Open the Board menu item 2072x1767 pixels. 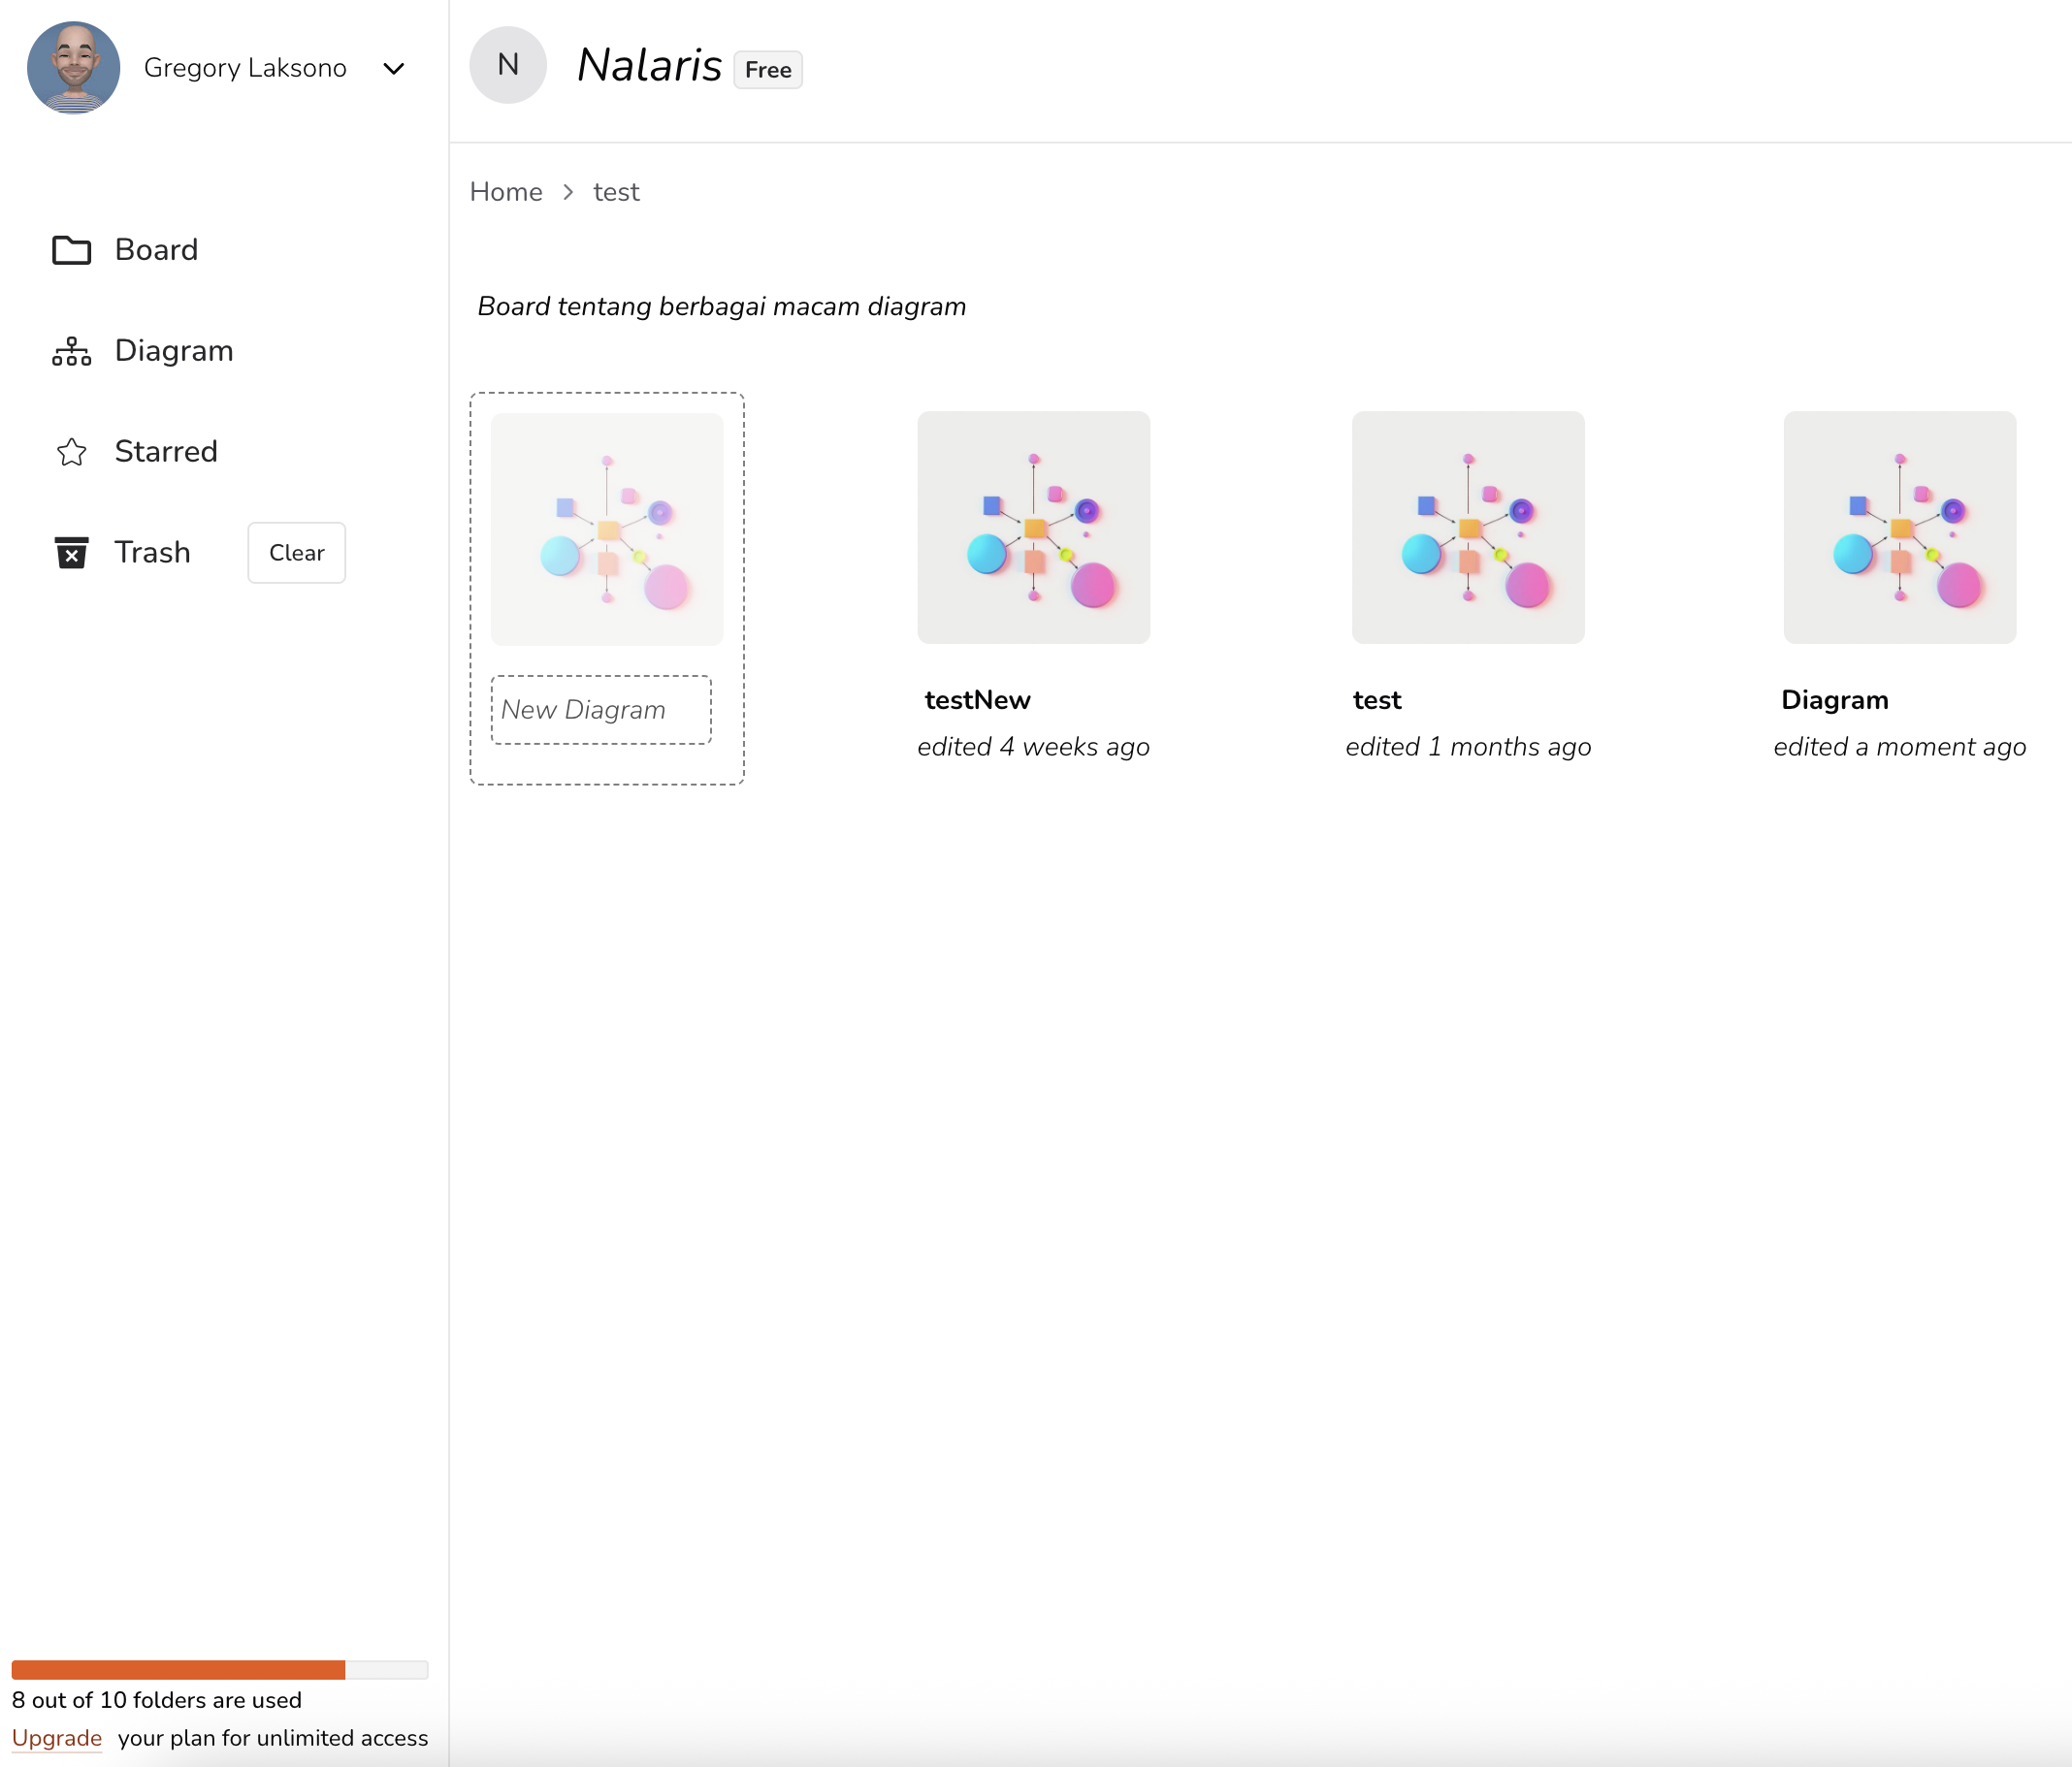pos(156,250)
